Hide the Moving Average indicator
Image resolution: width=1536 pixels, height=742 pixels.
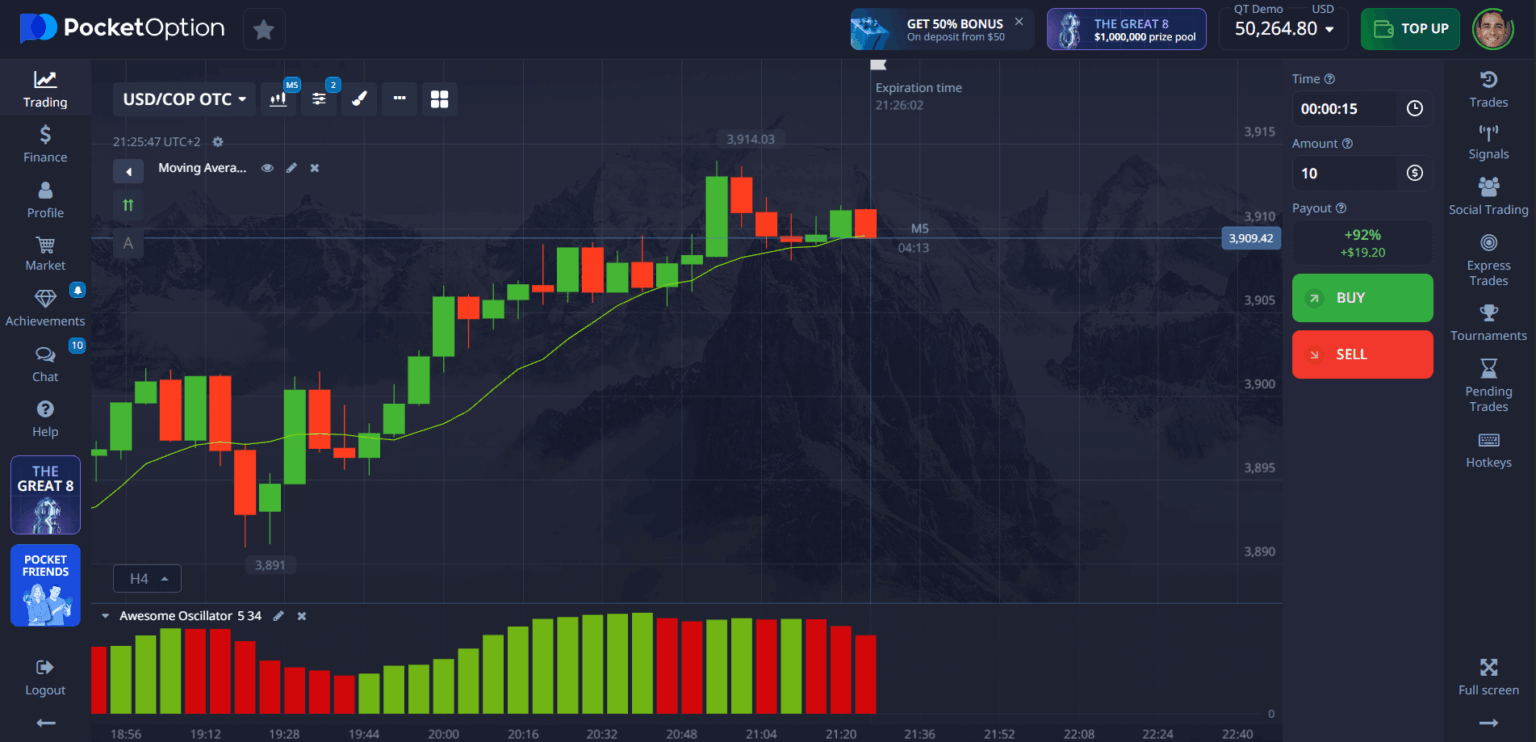click(267, 168)
